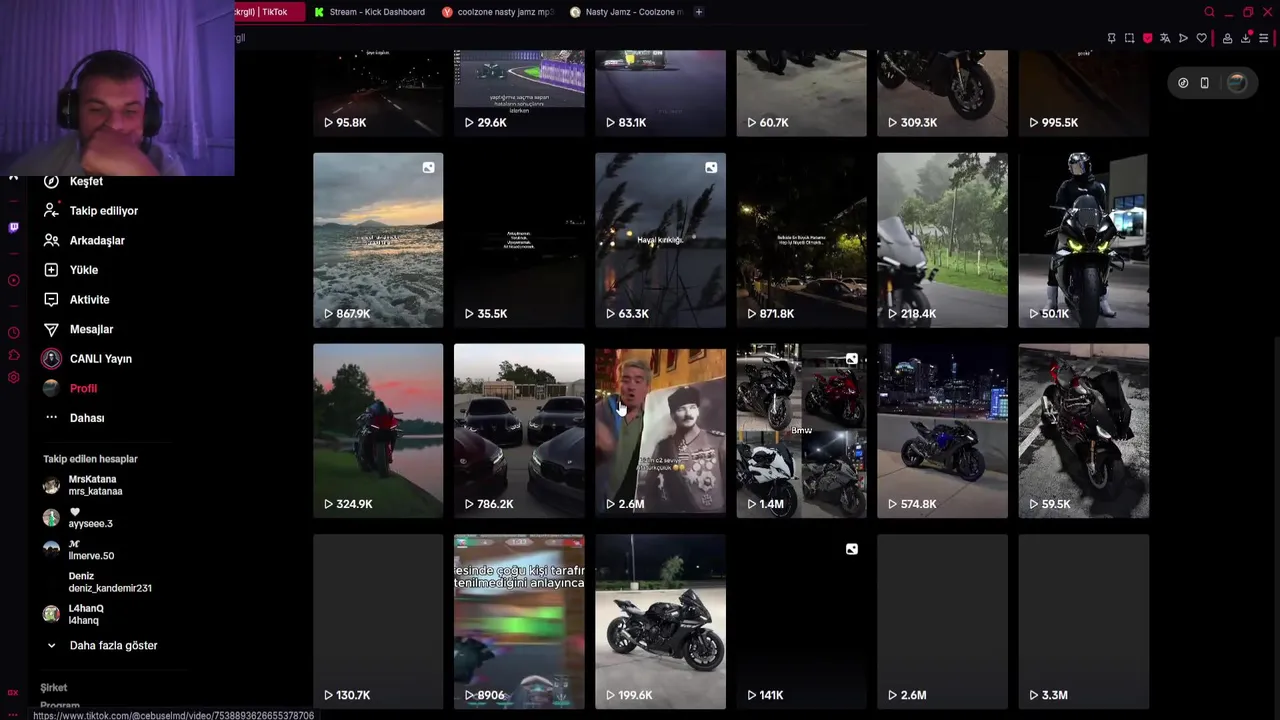
Task: Click the snapshot capture icon in toolbar
Action: coord(1129,38)
